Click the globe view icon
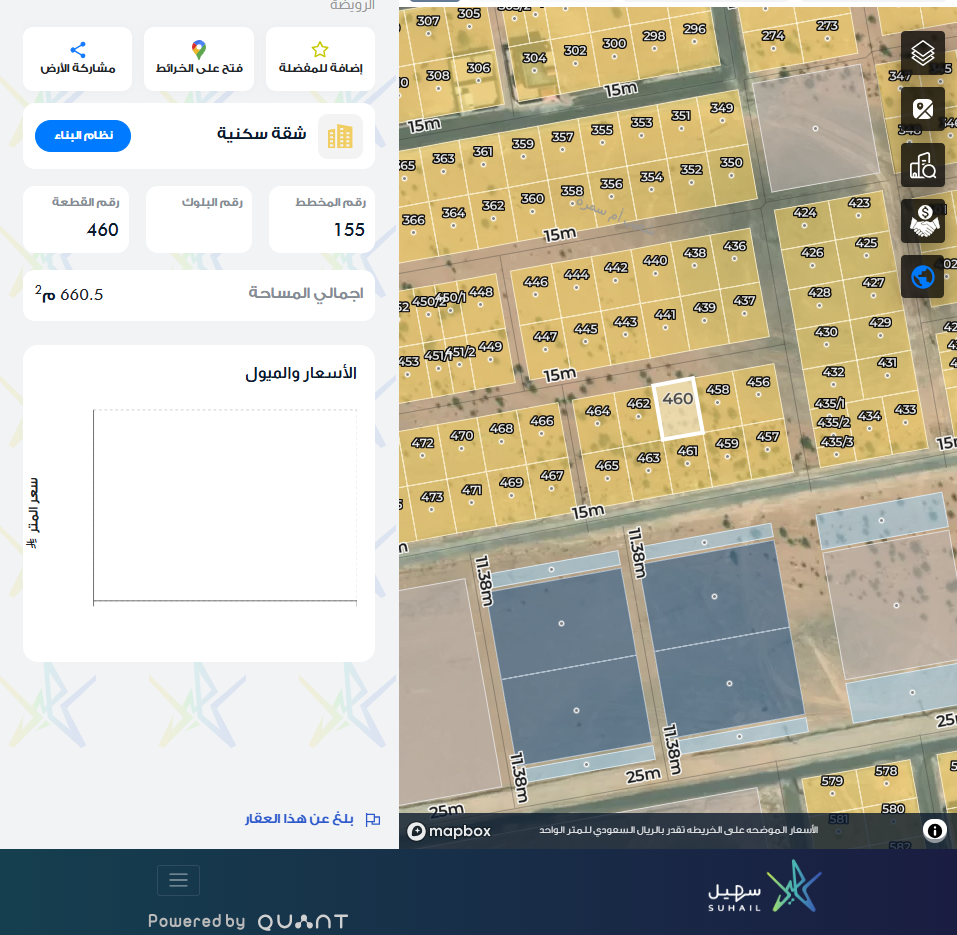The image size is (957, 935). (x=922, y=277)
